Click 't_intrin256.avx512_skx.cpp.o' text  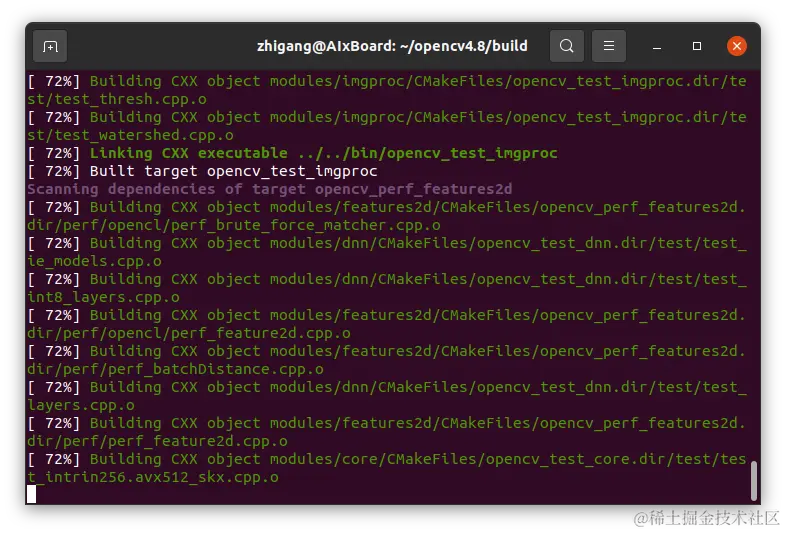tap(153, 478)
